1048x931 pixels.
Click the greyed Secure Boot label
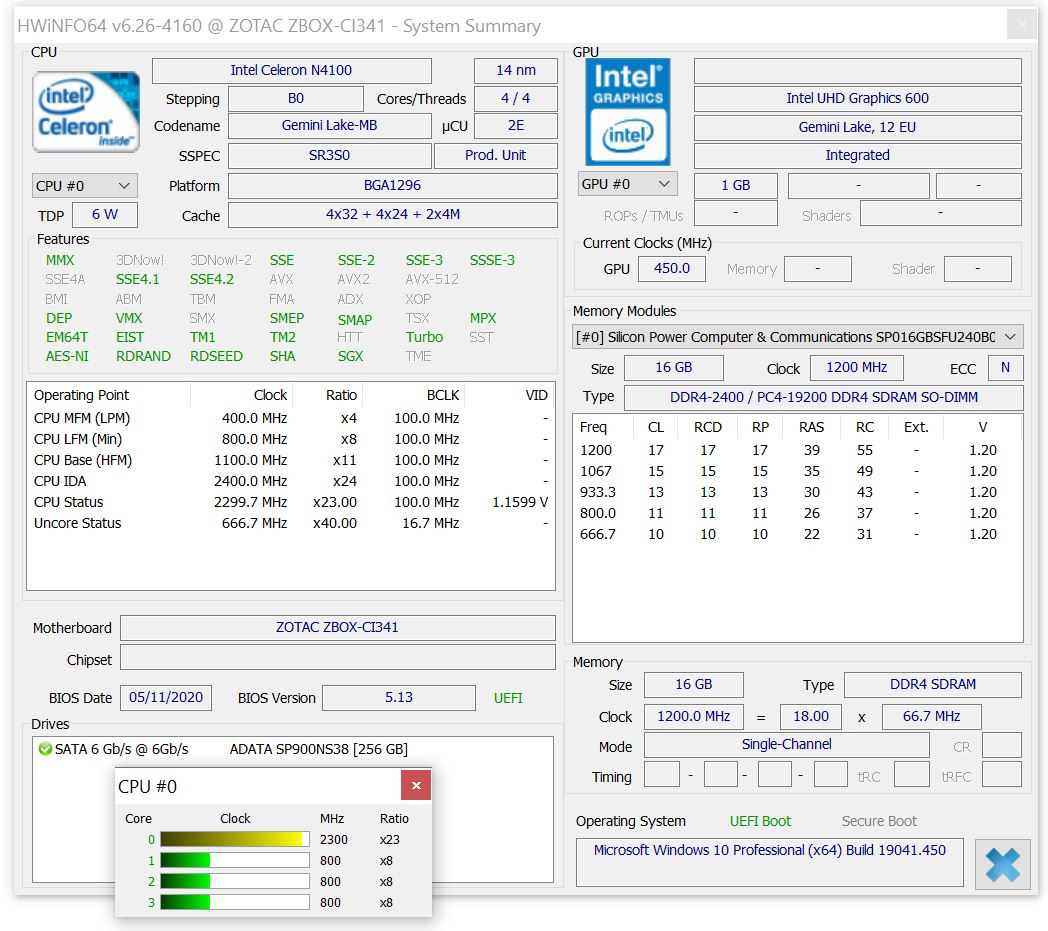879,821
